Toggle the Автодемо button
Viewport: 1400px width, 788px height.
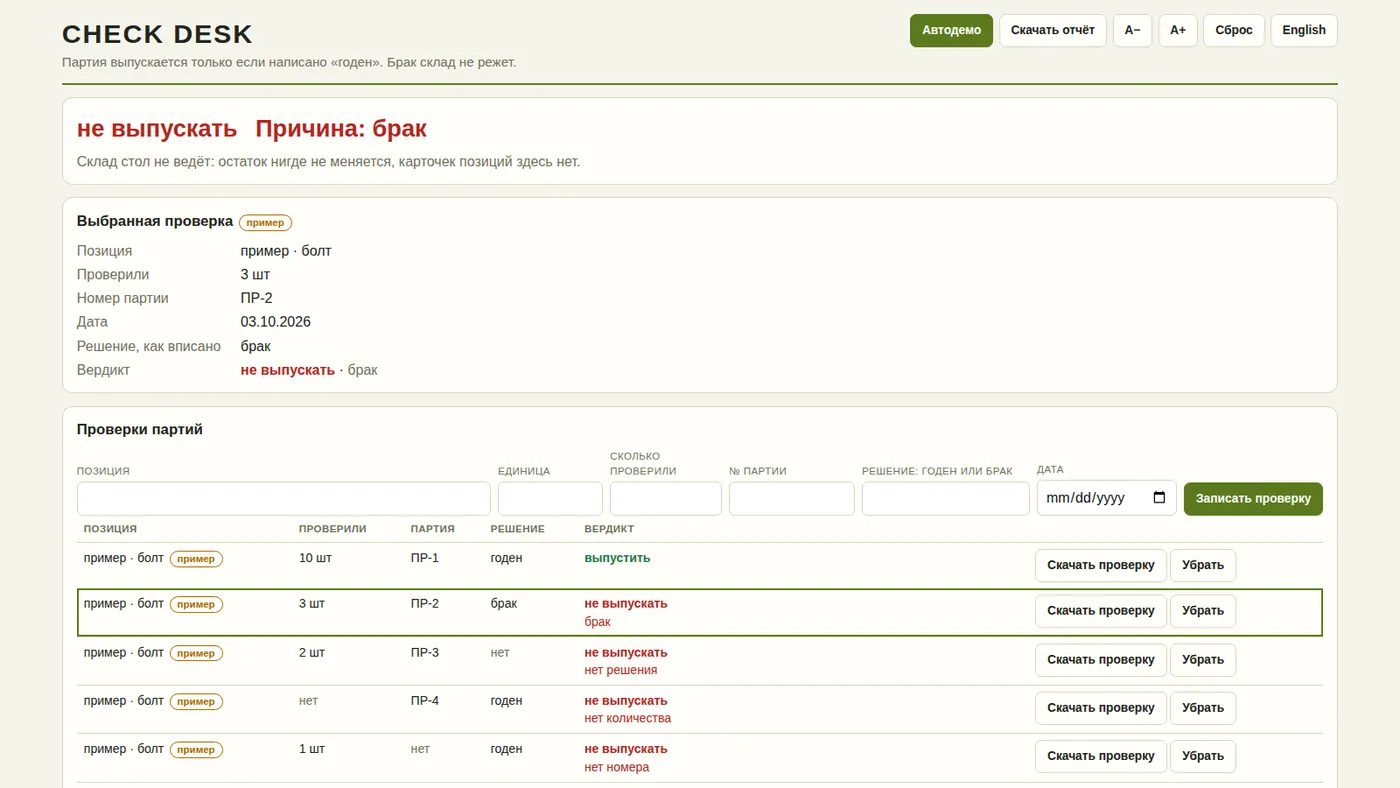click(951, 30)
